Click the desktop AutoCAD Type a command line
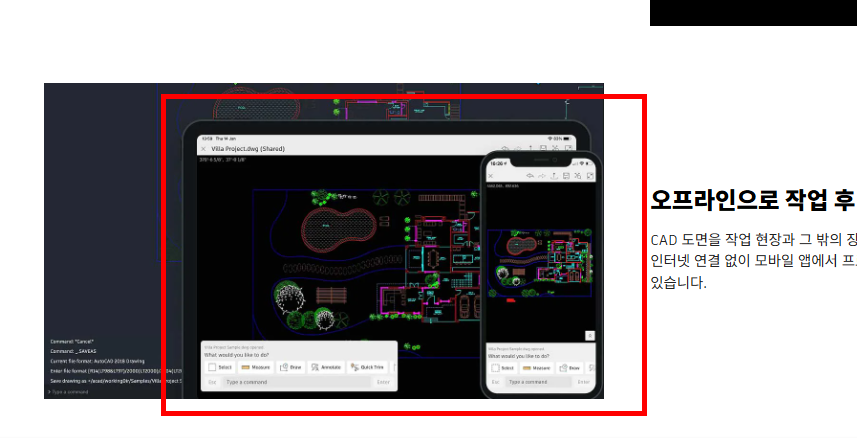This screenshot has width=857, height=446. click(71, 392)
